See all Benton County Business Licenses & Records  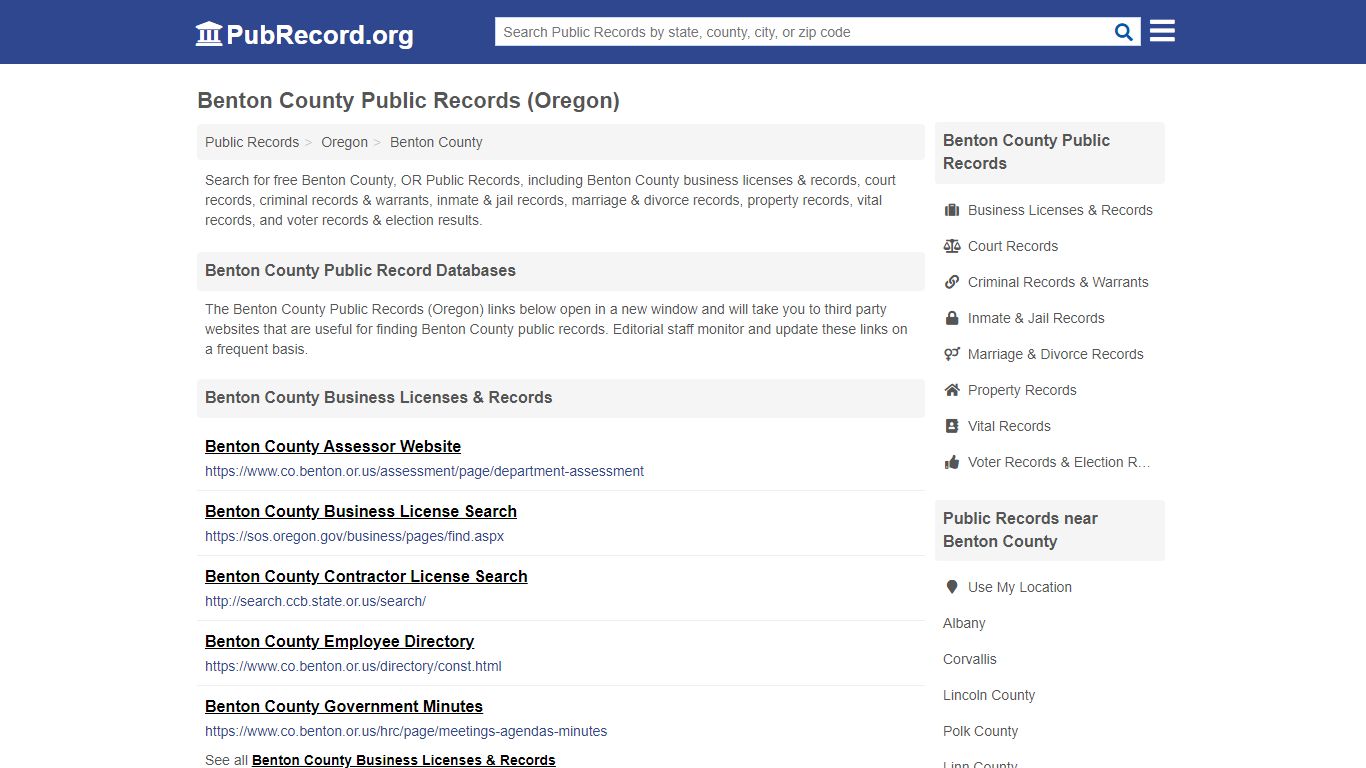pos(403,760)
